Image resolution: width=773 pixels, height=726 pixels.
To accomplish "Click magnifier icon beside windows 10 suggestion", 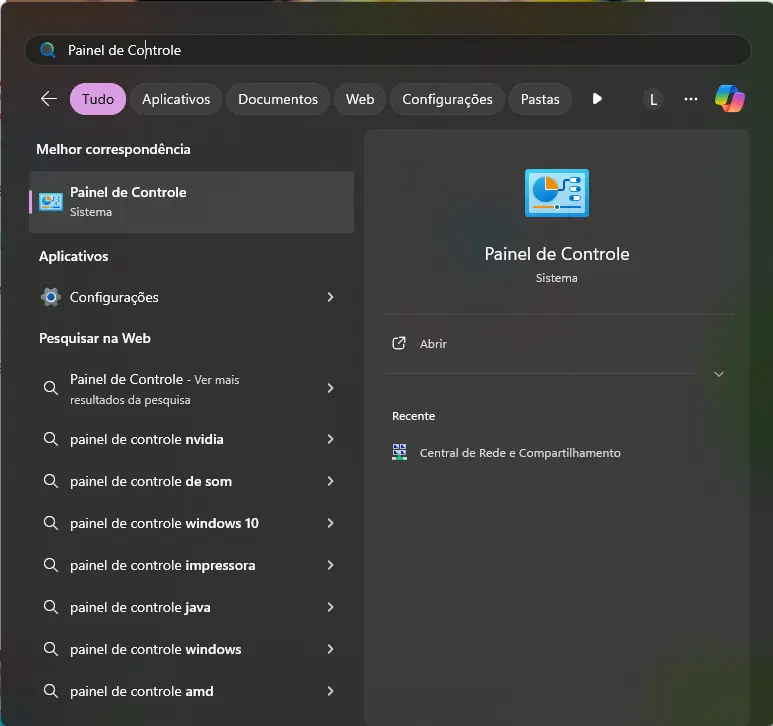I will (x=51, y=522).
